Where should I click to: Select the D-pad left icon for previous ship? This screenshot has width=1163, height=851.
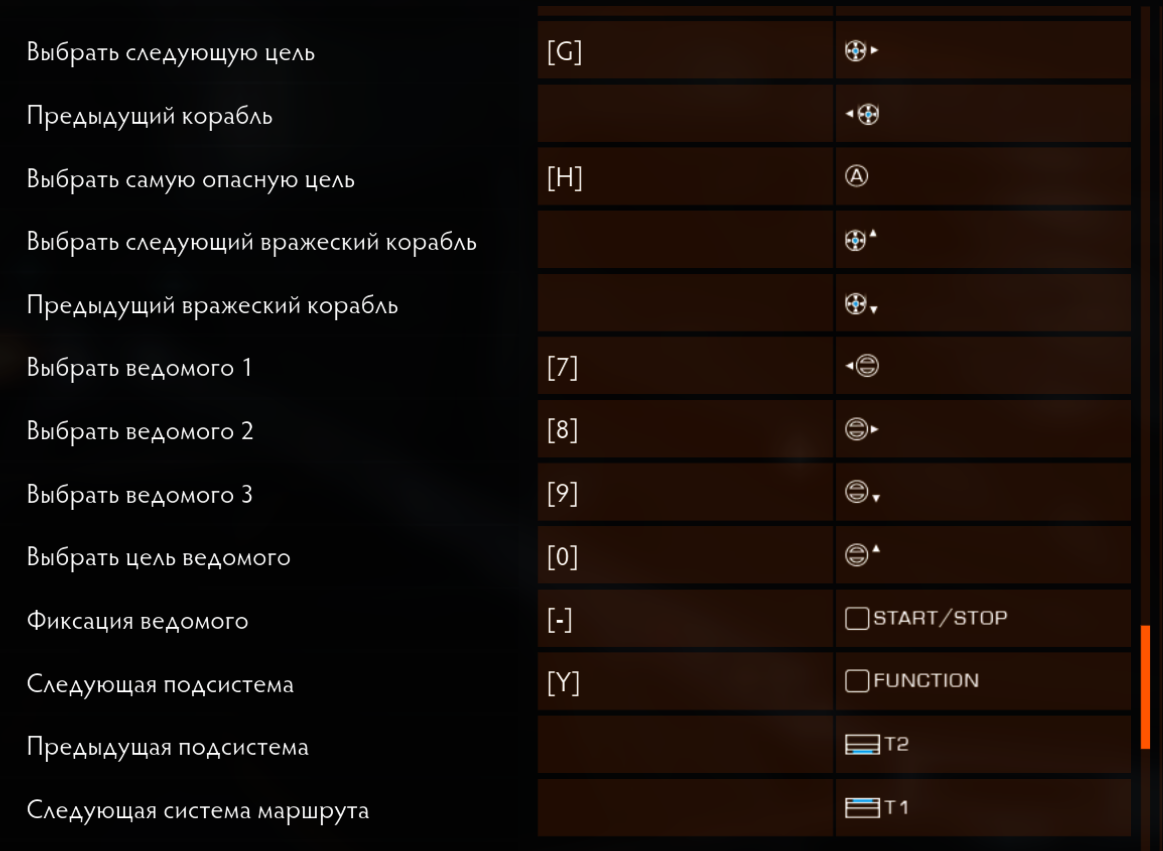[x=862, y=114]
